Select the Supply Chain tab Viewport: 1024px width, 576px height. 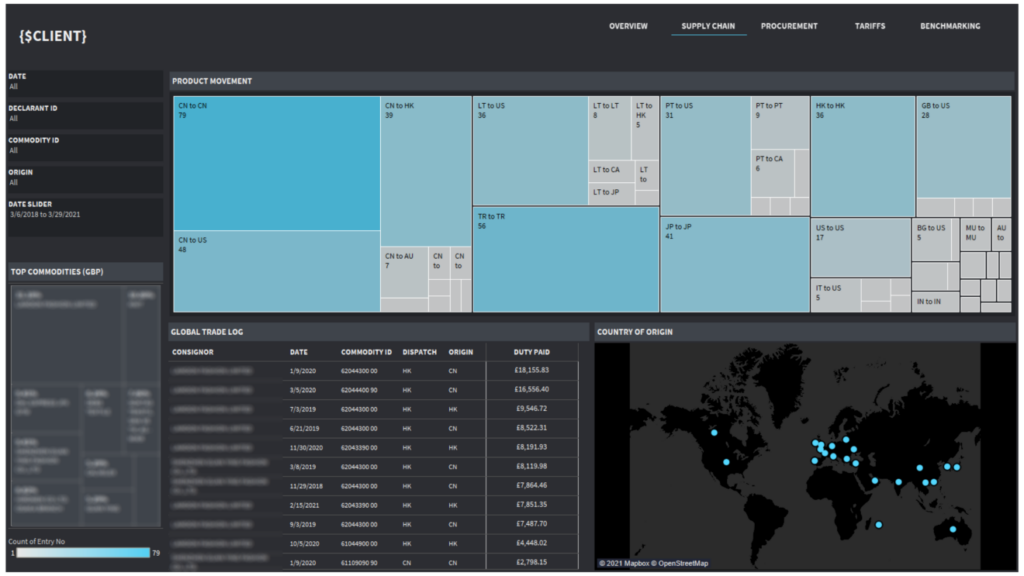click(708, 26)
